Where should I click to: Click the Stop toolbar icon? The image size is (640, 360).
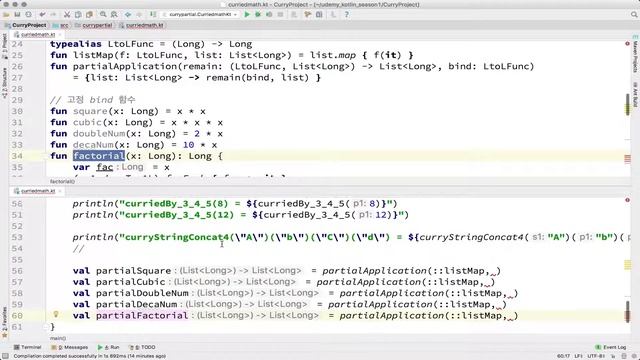click(280, 15)
